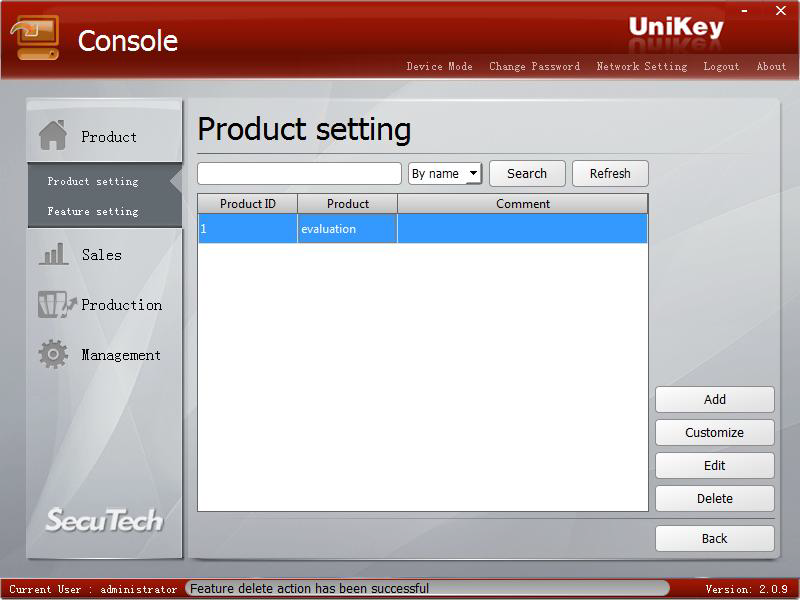Open the Product section label
Viewport: 800px width, 600px height.
point(109,137)
